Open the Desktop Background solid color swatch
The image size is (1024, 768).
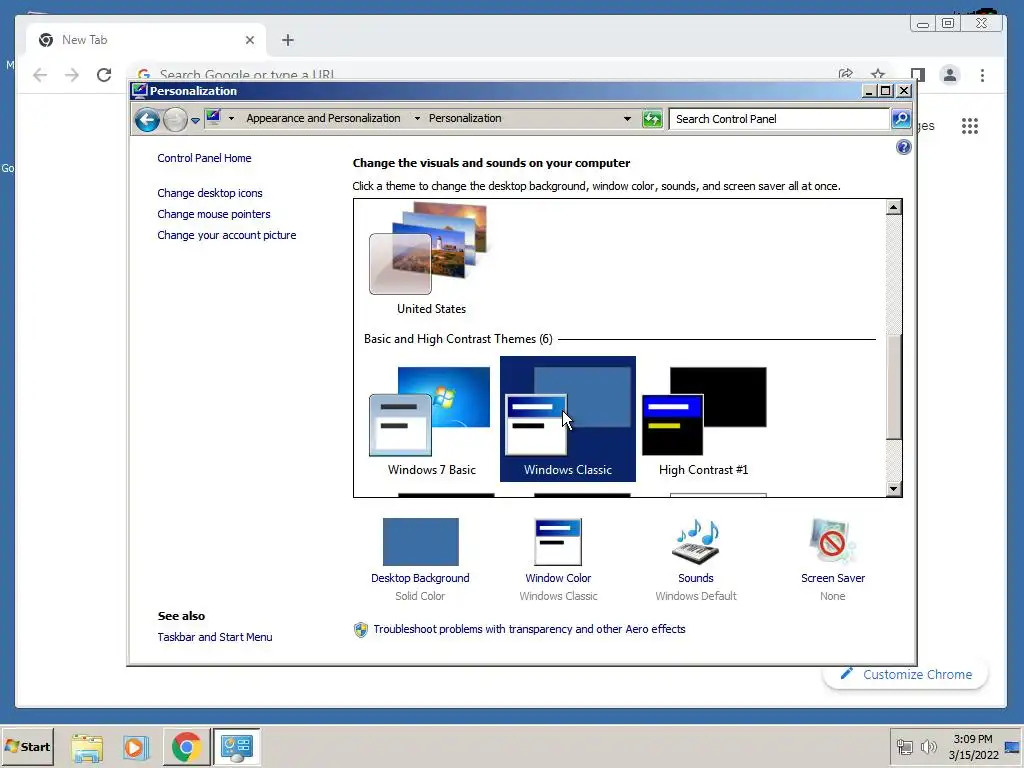click(421, 541)
